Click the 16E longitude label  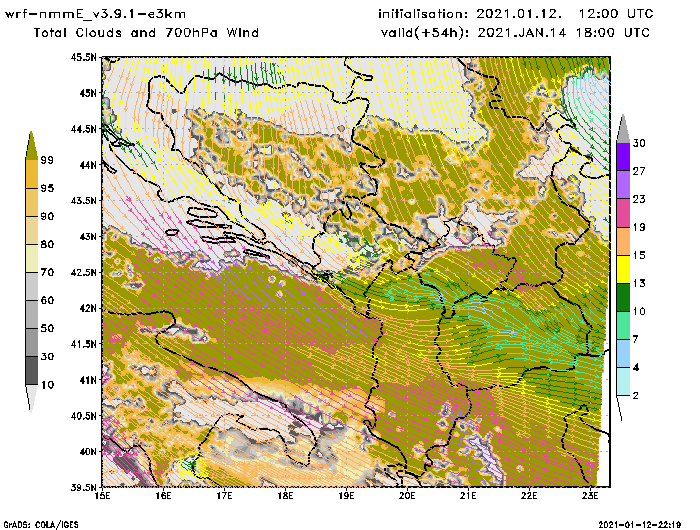point(163,496)
